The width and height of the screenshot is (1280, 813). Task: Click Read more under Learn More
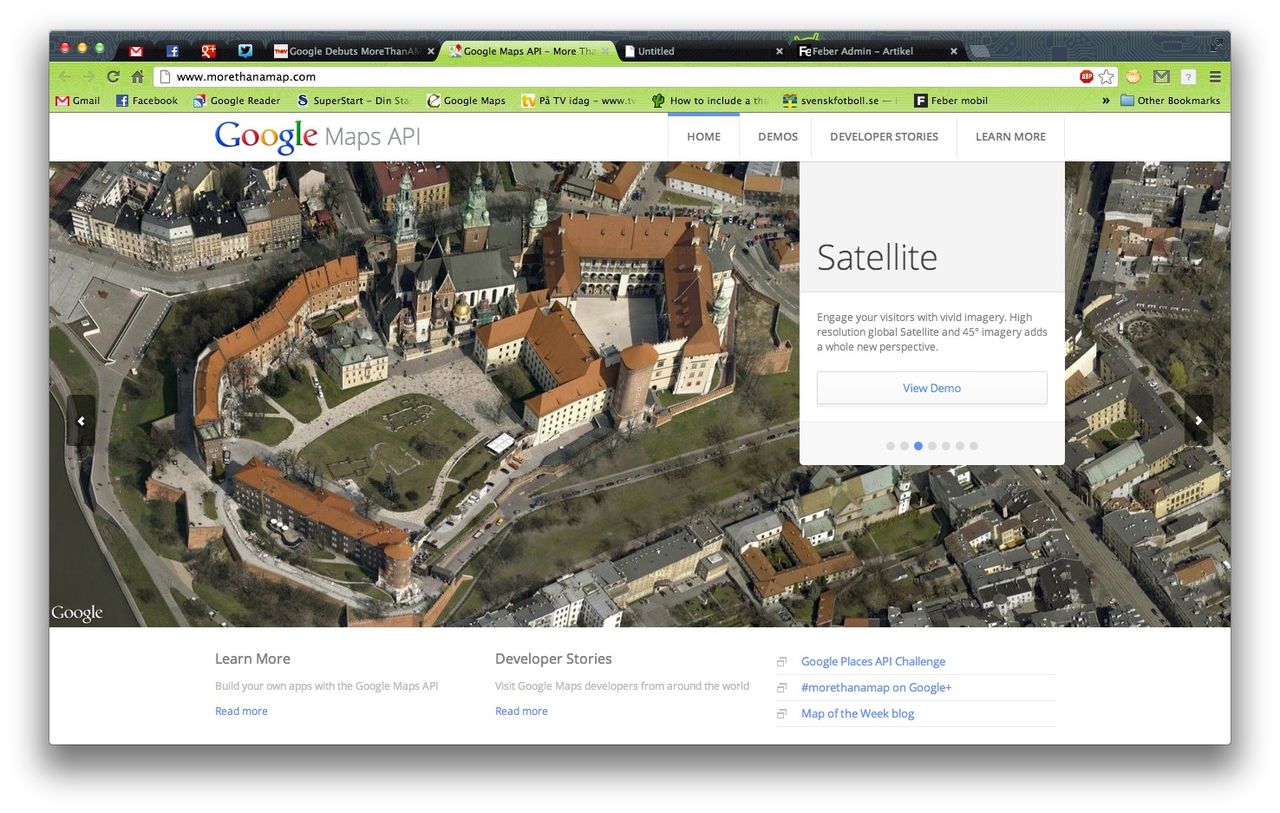(241, 711)
